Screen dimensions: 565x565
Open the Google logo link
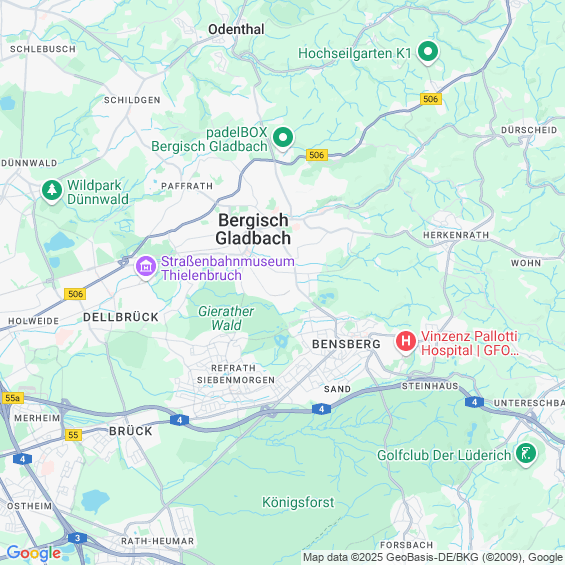click(34, 553)
